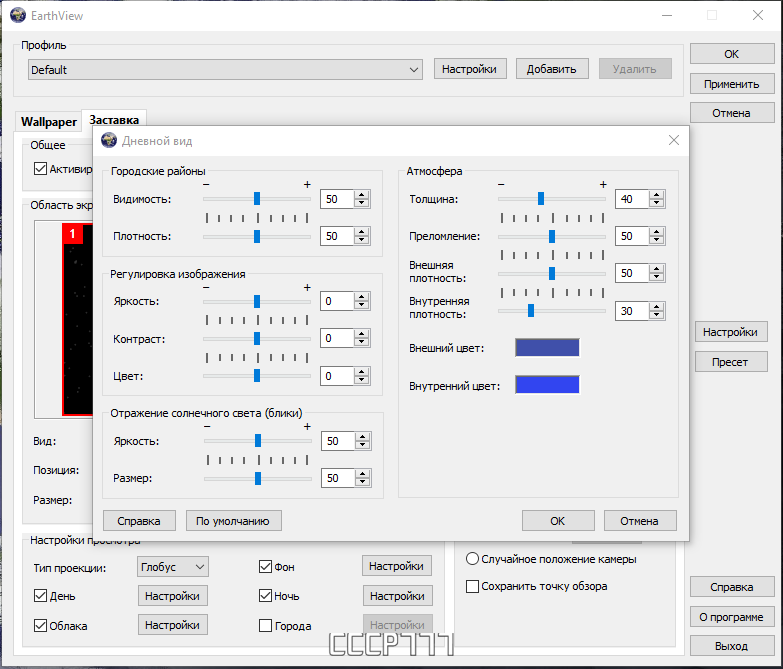Select Случайное положение камеры radio option
The image size is (783, 669).
tap(472, 559)
